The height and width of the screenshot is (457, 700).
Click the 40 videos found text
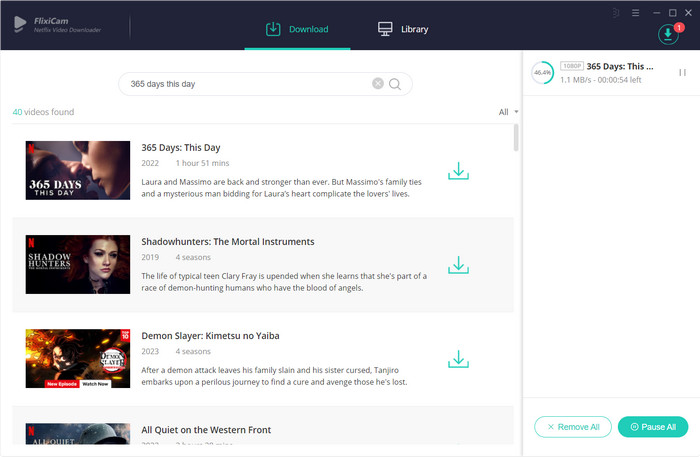(x=43, y=112)
